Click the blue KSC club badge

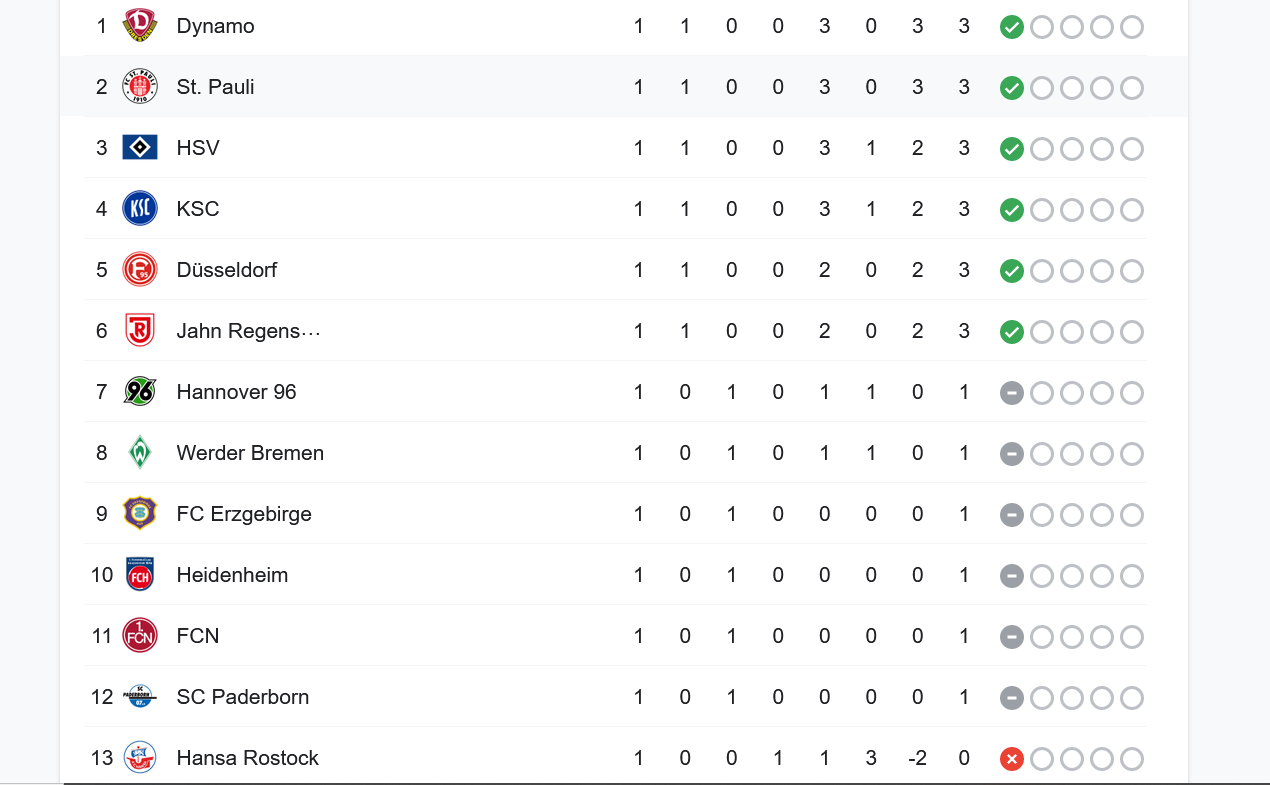pos(140,209)
